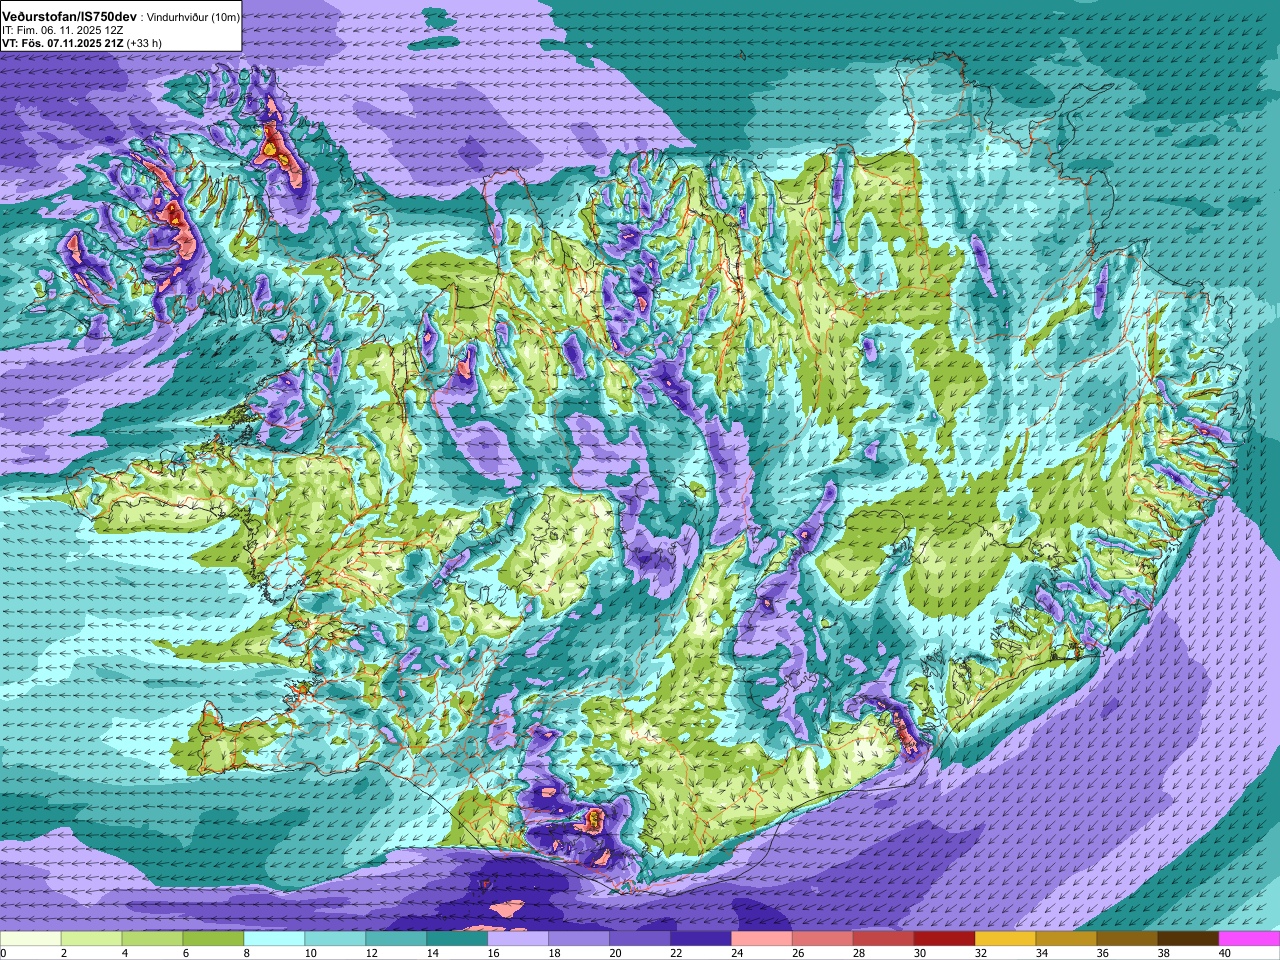The width and height of the screenshot is (1280, 960).
Task: Click the legend number "0"
Action: 4,953
